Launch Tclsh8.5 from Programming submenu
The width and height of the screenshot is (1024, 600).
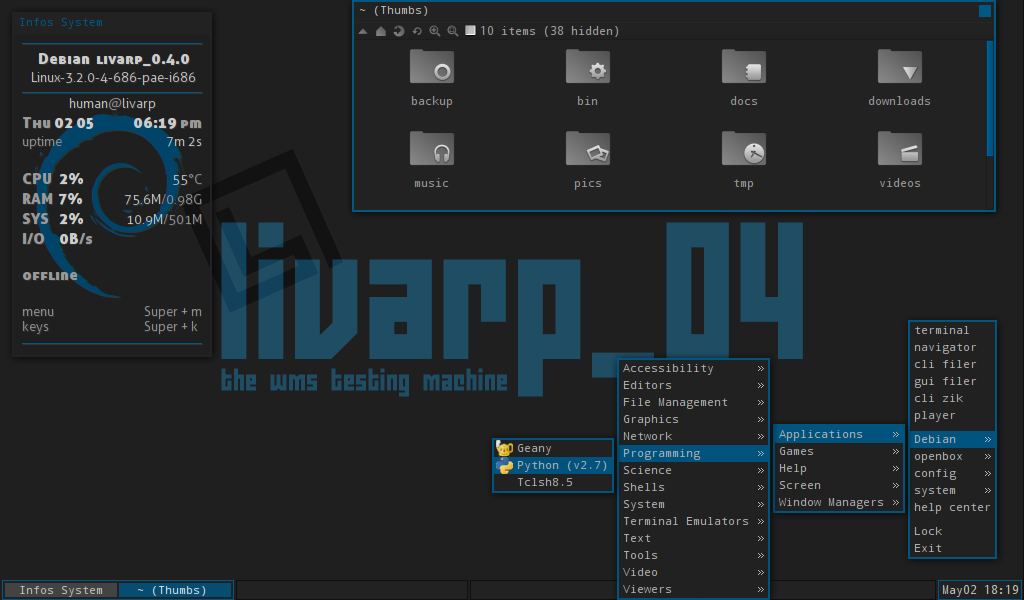(x=553, y=482)
